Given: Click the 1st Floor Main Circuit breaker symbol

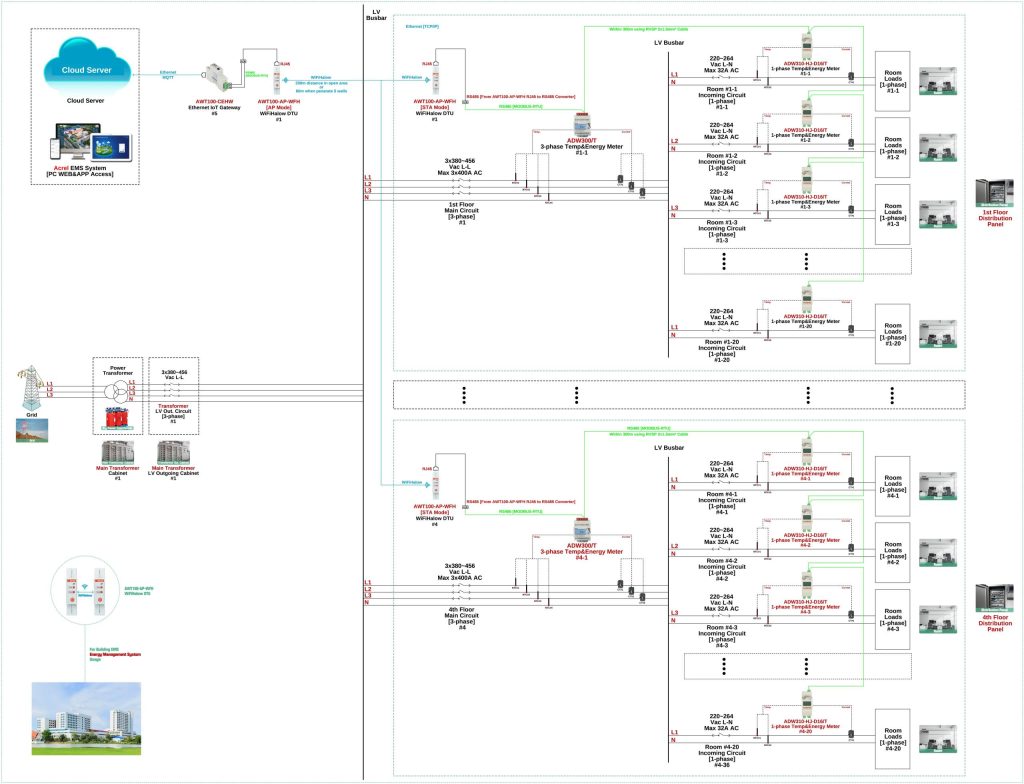Looking at the screenshot, I should (461, 187).
